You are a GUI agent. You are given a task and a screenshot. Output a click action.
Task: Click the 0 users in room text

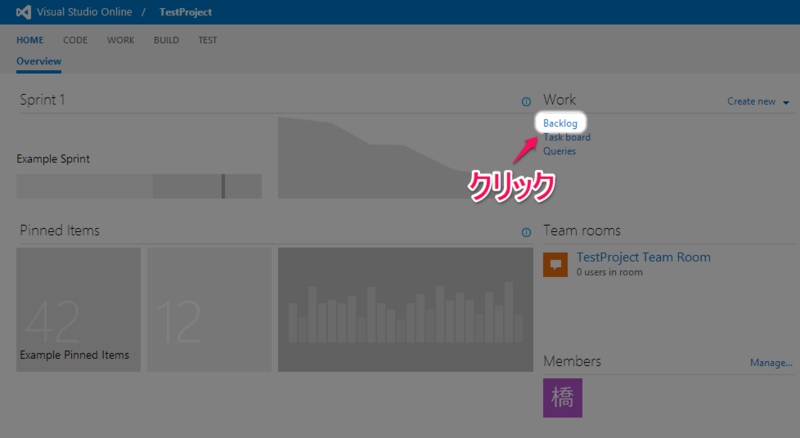coord(609,272)
